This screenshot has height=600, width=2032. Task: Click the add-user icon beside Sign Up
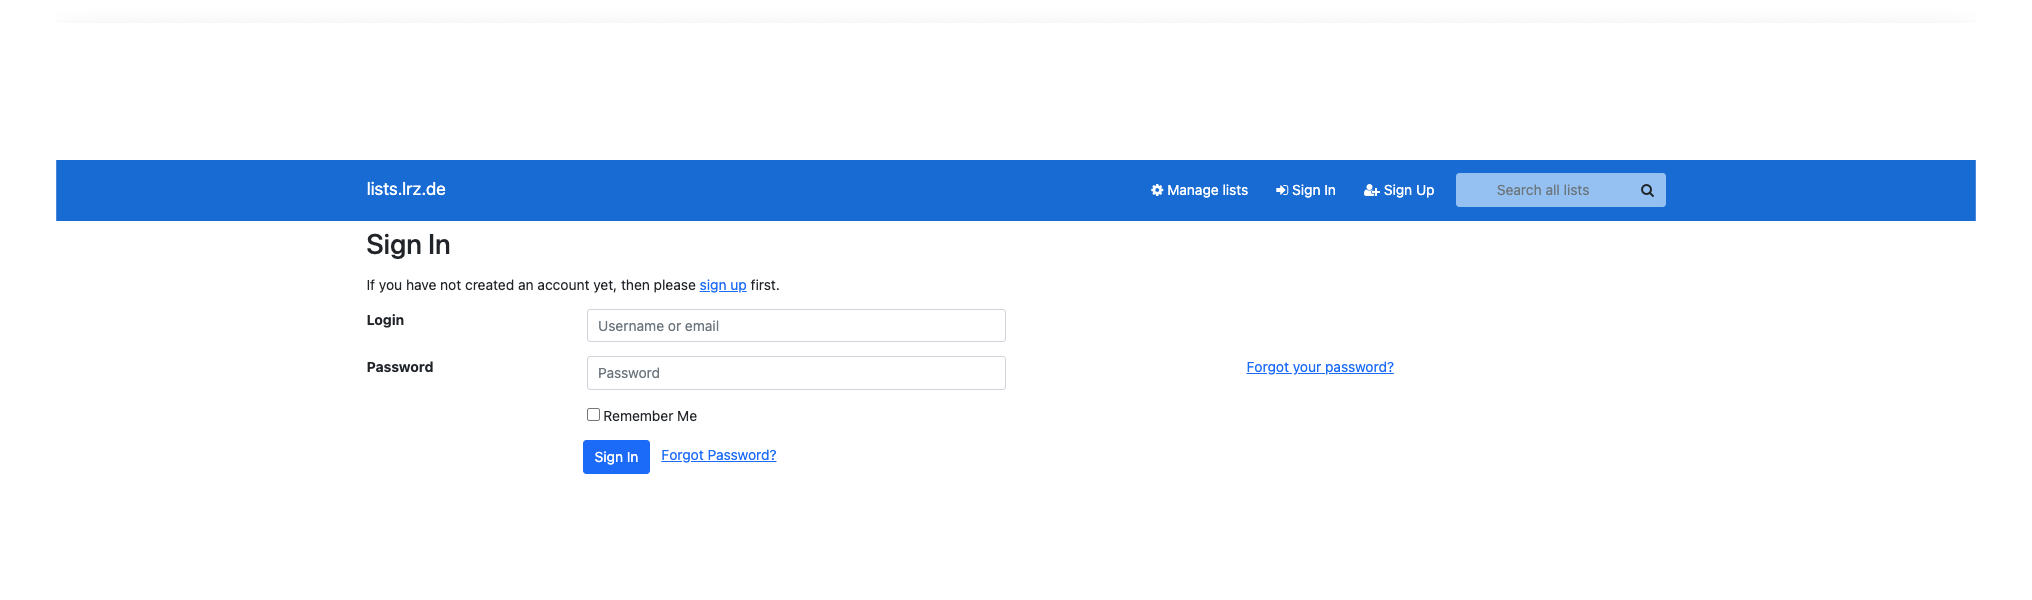[1371, 190]
